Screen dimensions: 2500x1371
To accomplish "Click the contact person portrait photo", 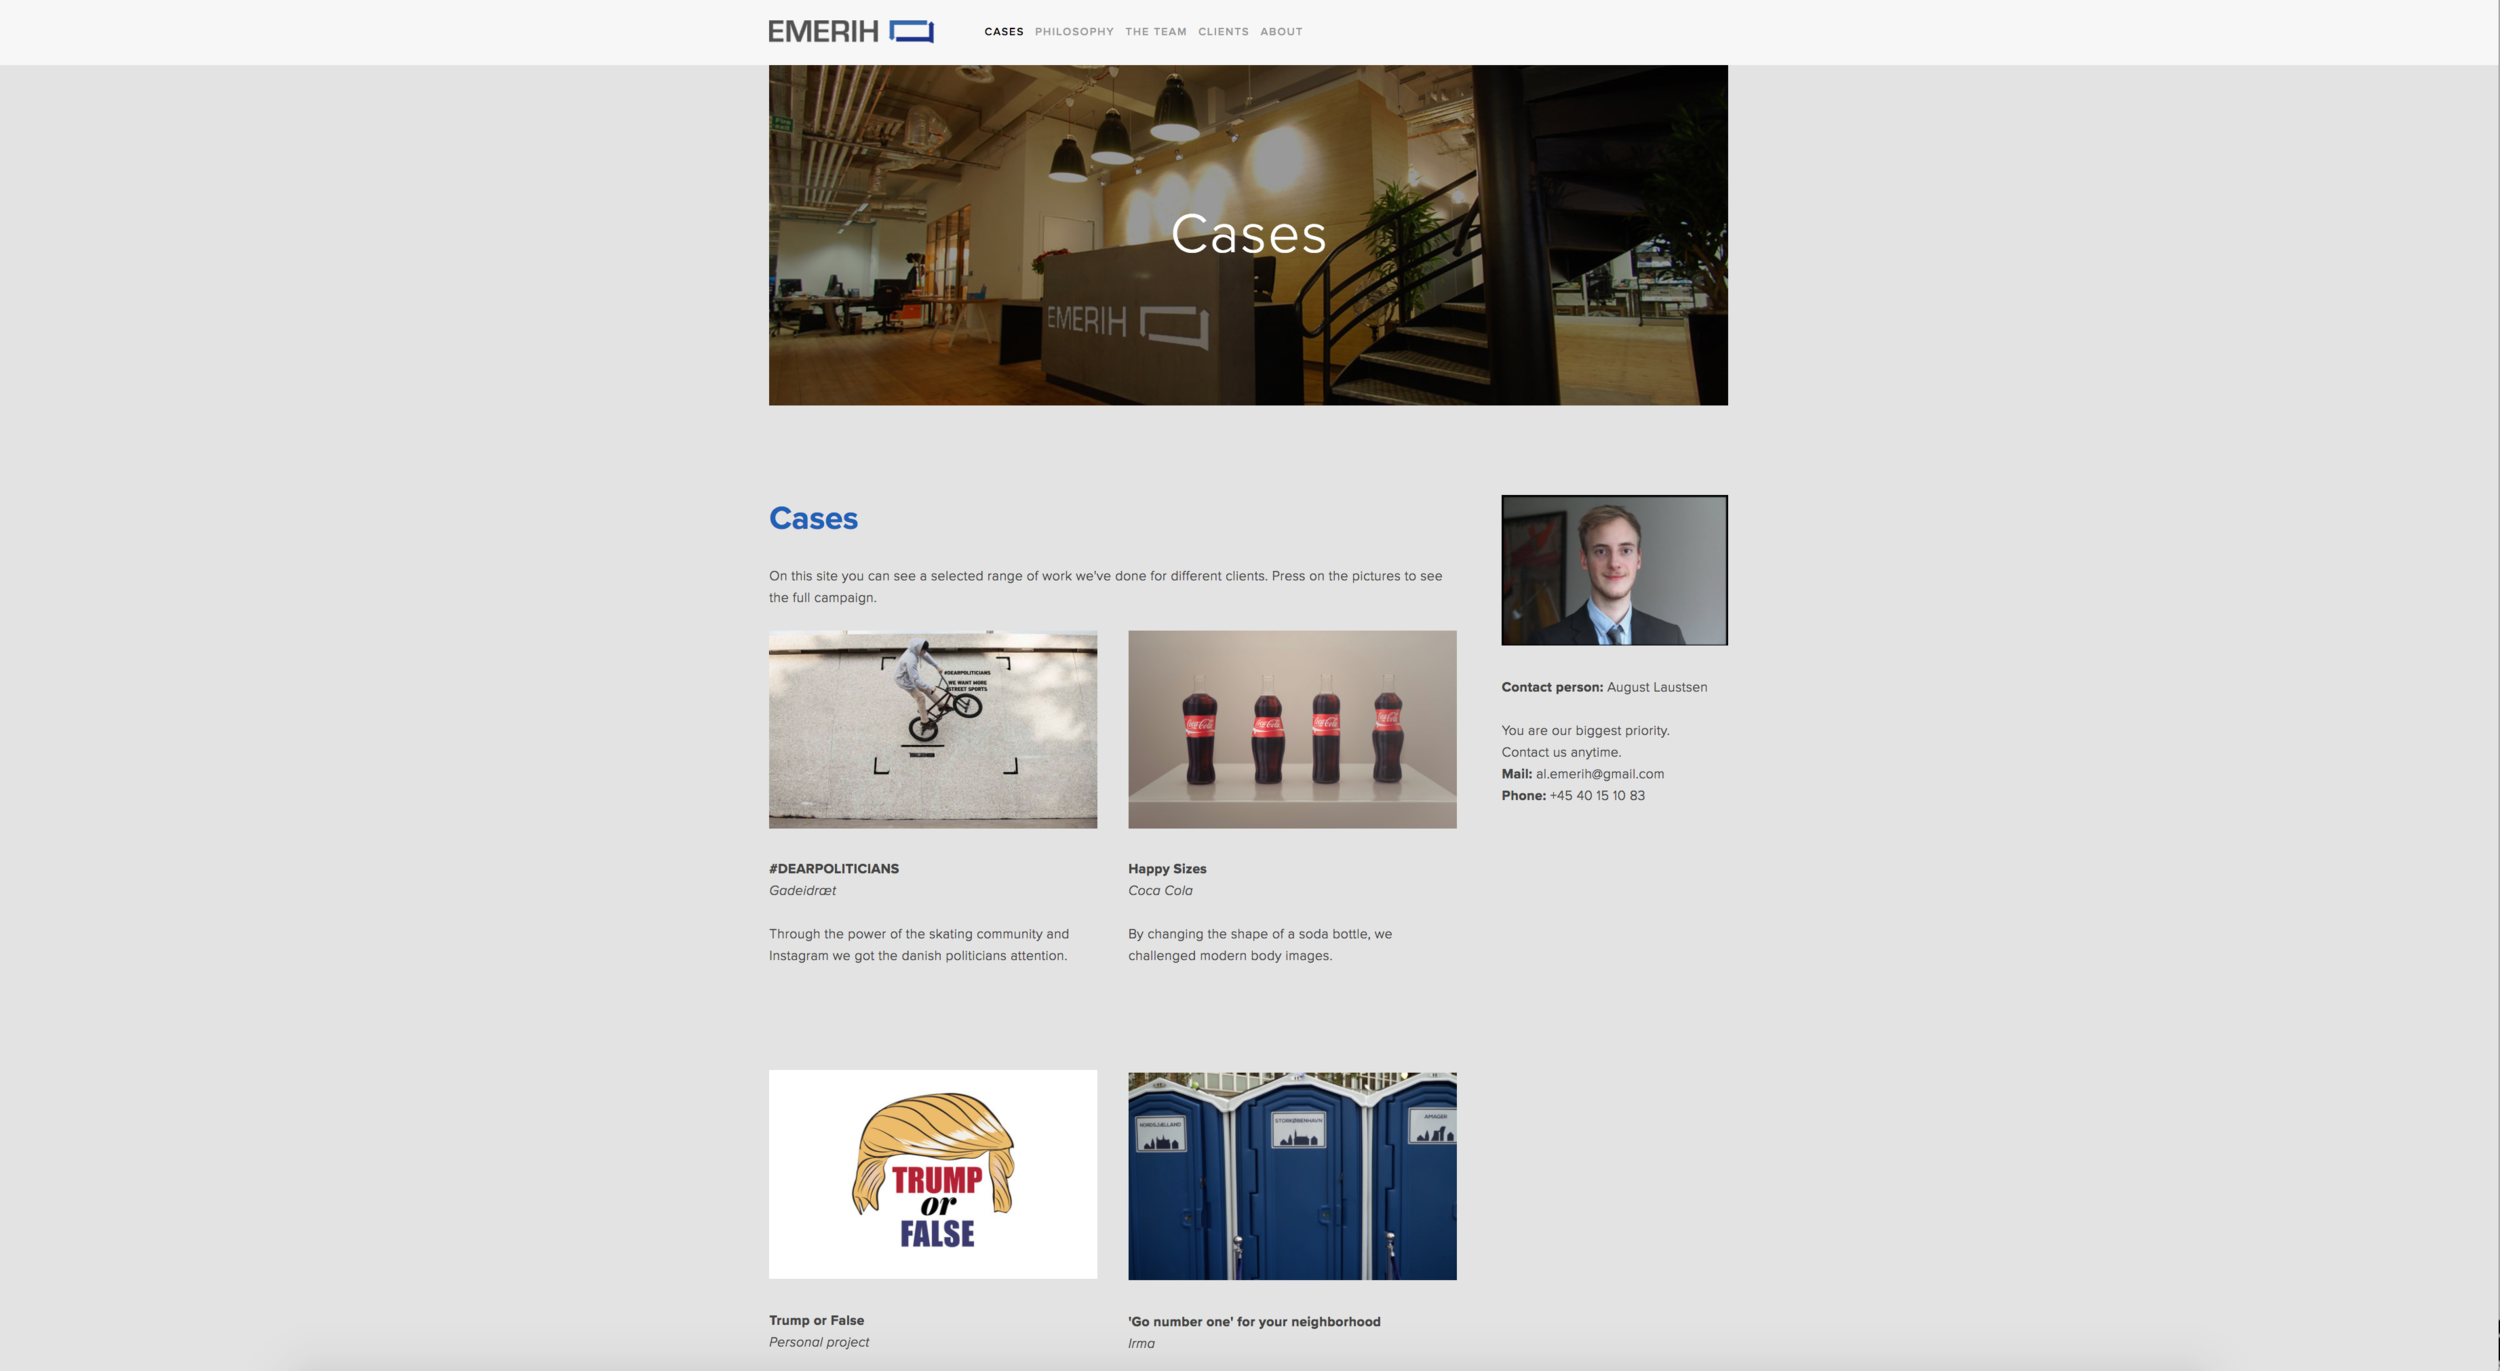I will (x=1613, y=570).
